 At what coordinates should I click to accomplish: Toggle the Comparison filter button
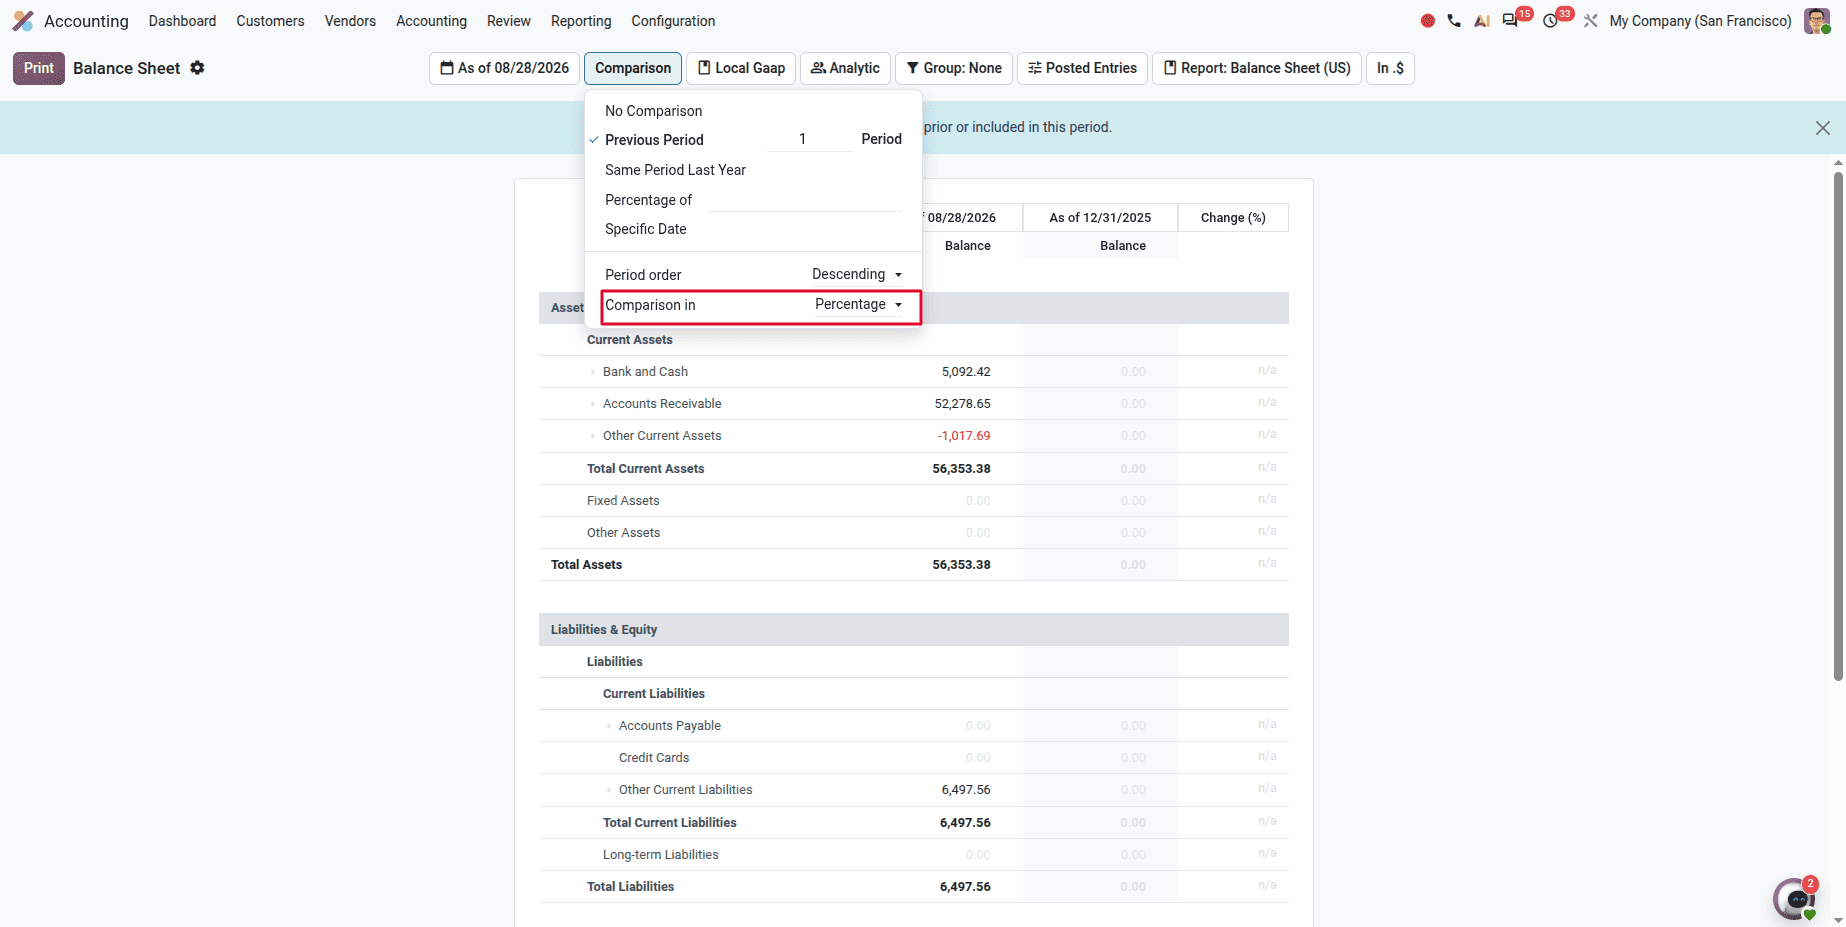click(x=633, y=68)
